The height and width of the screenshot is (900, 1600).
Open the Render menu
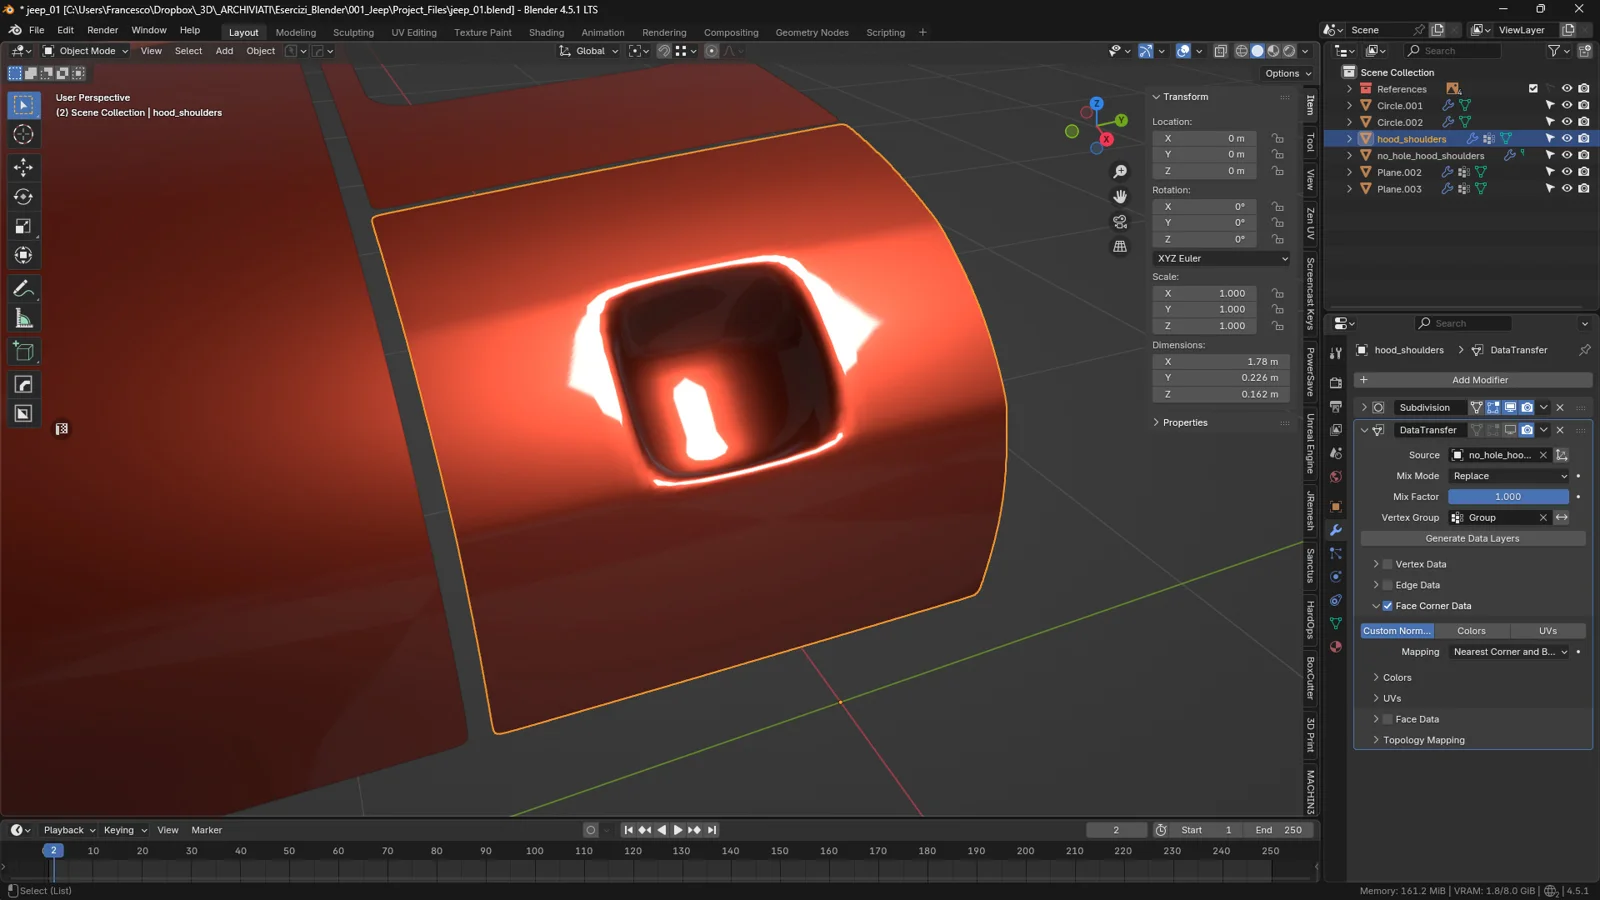click(102, 30)
